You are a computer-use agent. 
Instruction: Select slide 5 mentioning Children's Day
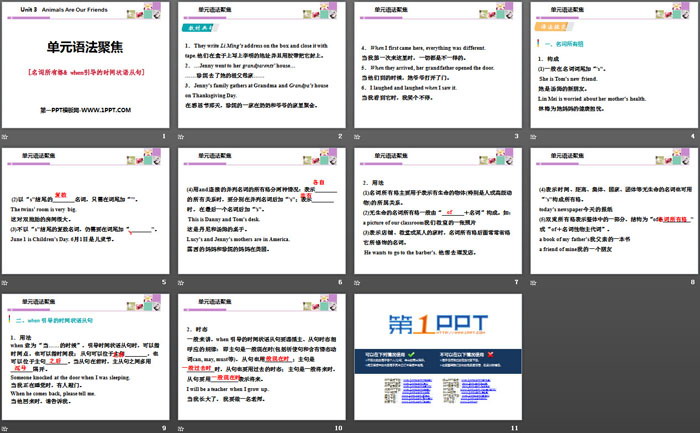[88, 216]
